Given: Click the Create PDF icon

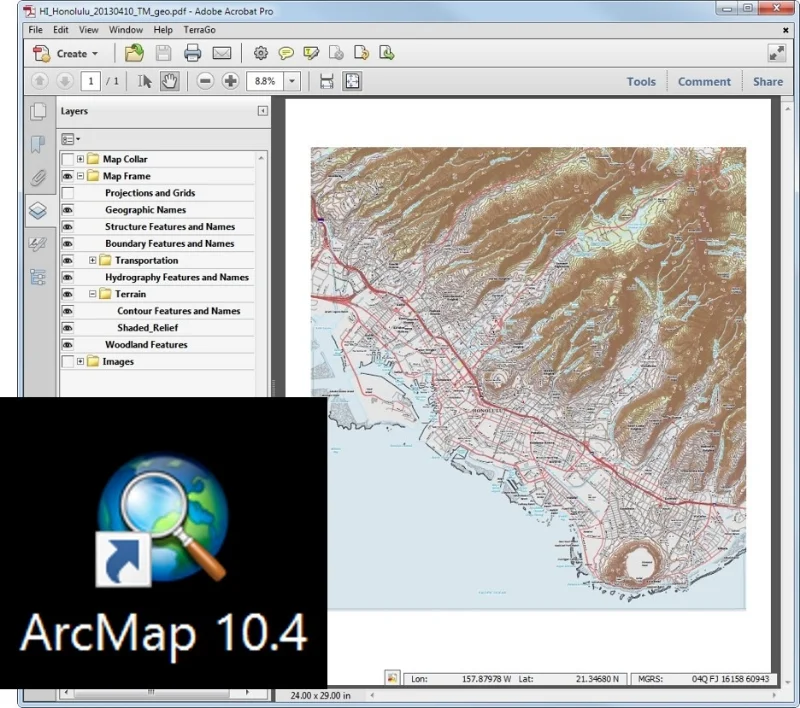Looking at the screenshot, I should pos(42,54).
